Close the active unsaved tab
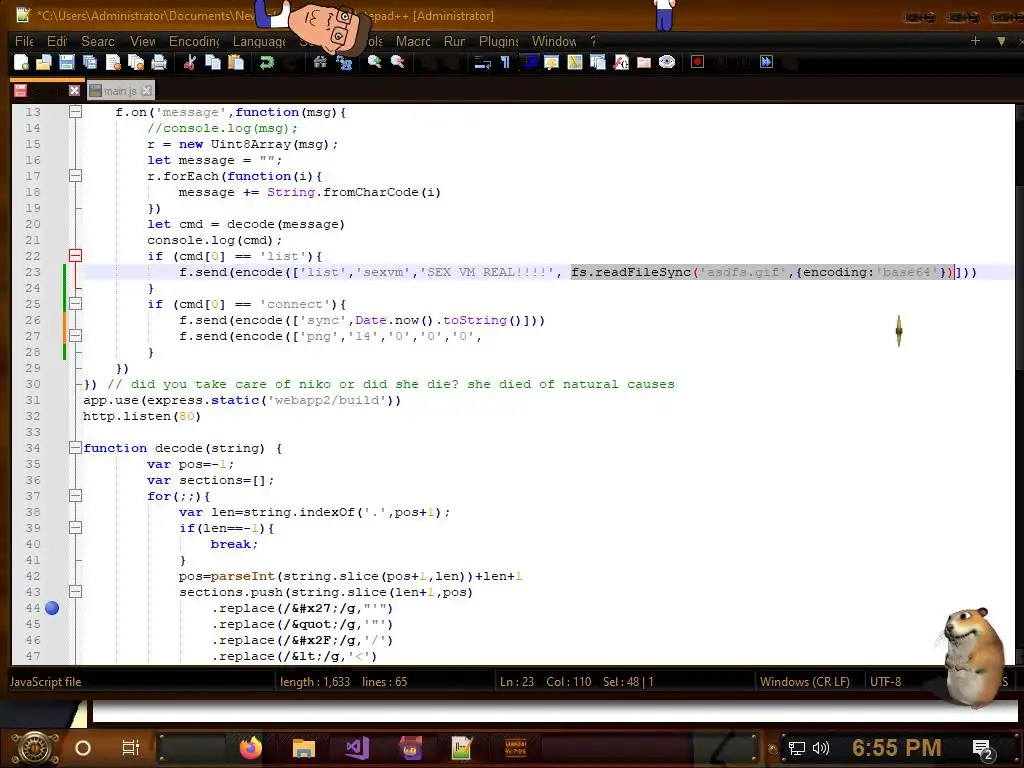The height and width of the screenshot is (768, 1024). click(x=74, y=91)
